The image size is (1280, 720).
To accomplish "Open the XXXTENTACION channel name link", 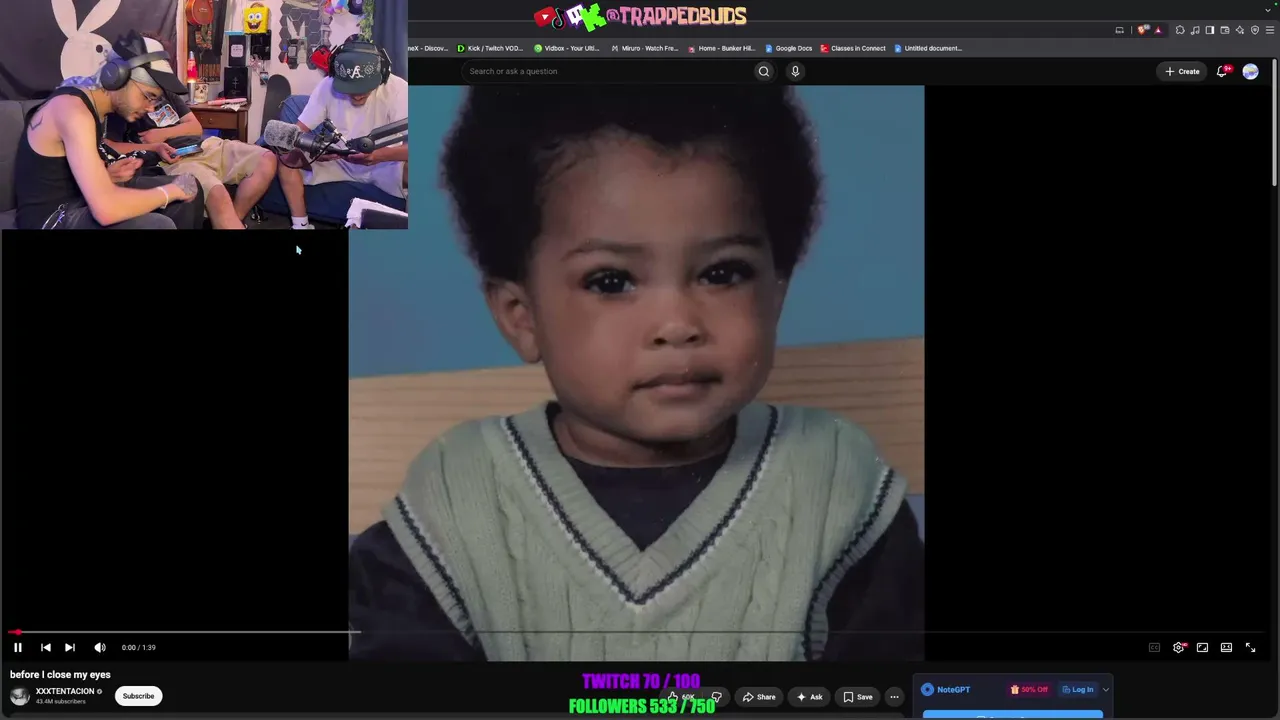I will (x=65, y=691).
